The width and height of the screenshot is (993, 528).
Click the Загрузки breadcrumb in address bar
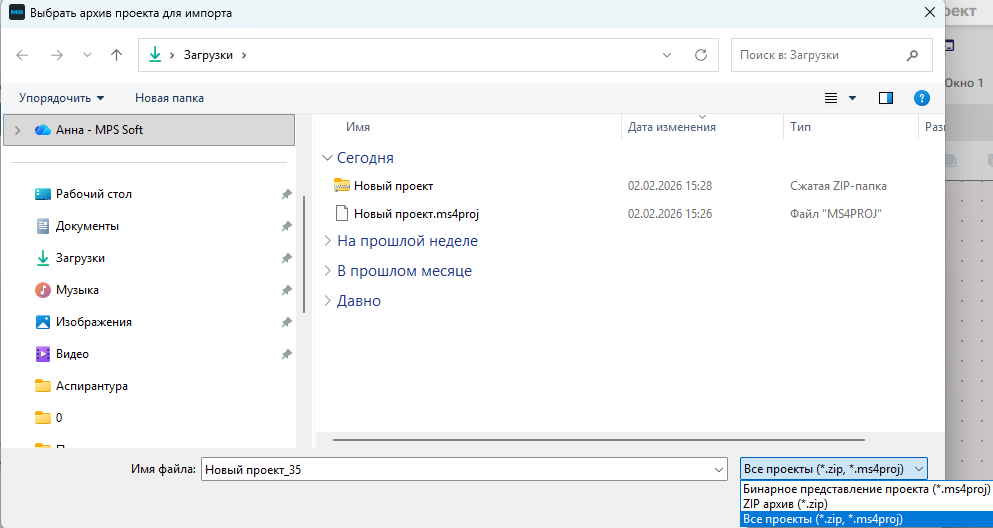[x=208, y=55]
